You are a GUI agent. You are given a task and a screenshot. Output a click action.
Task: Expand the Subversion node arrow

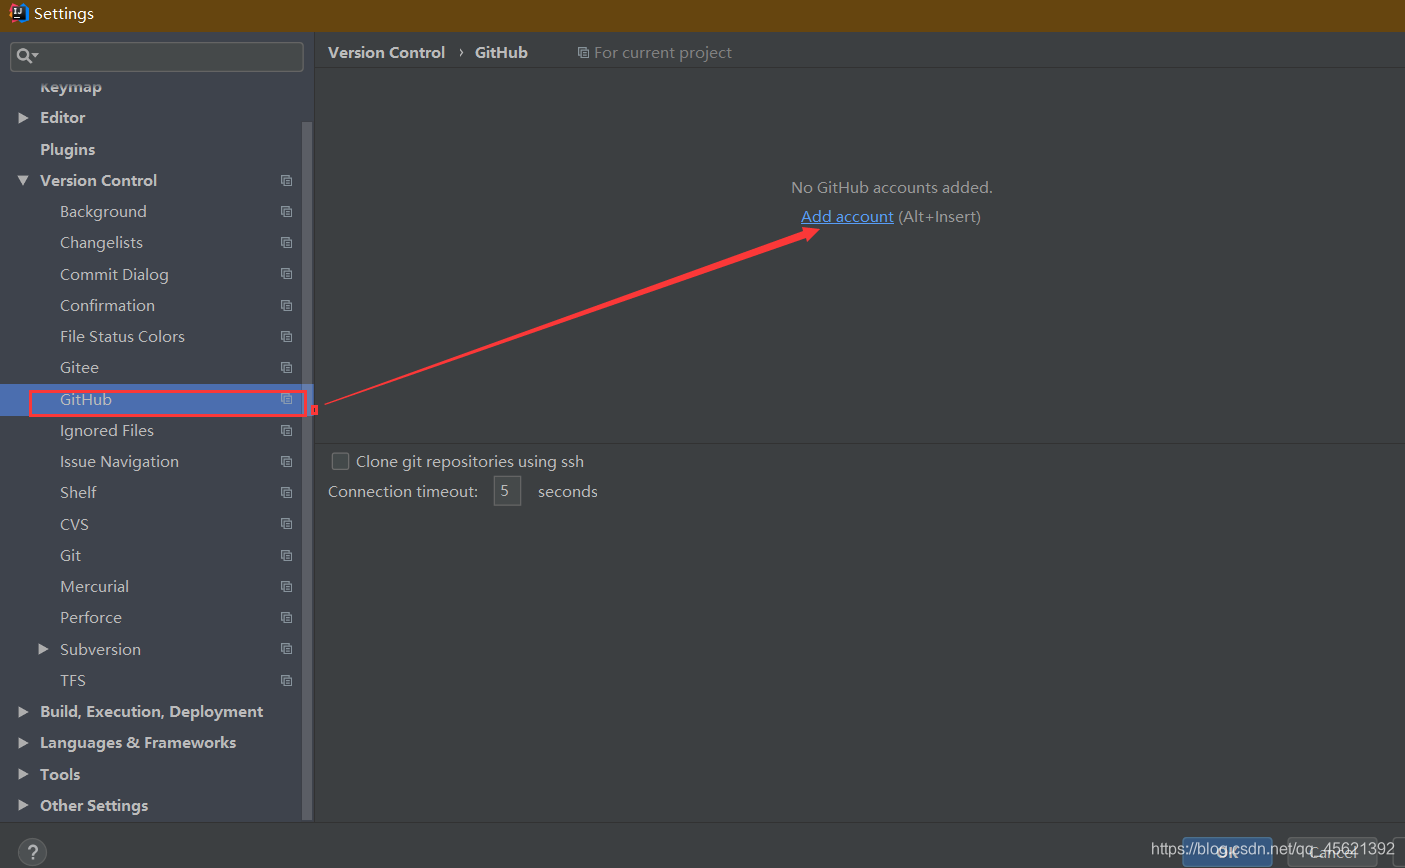43,649
